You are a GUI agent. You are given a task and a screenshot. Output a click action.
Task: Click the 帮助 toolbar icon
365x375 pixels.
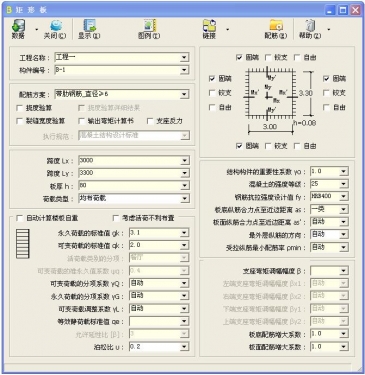click(310, 26)
